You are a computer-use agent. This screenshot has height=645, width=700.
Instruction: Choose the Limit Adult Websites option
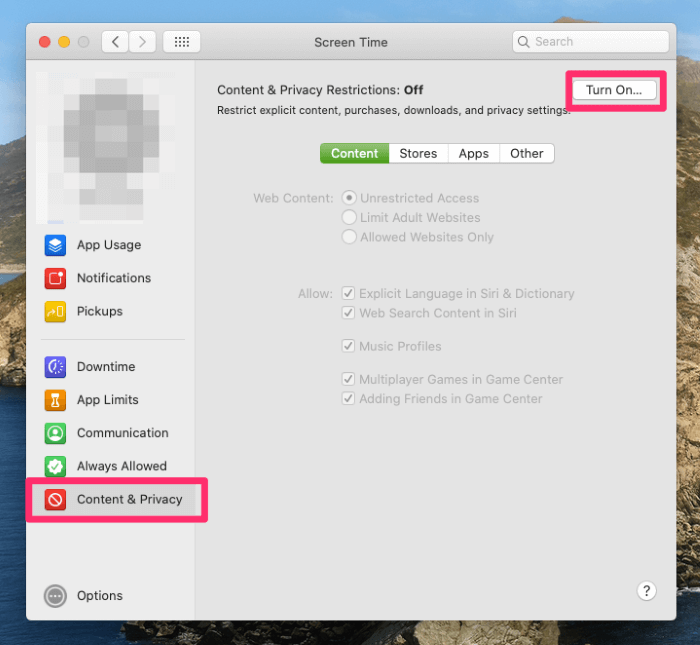(x=350, y=218)
